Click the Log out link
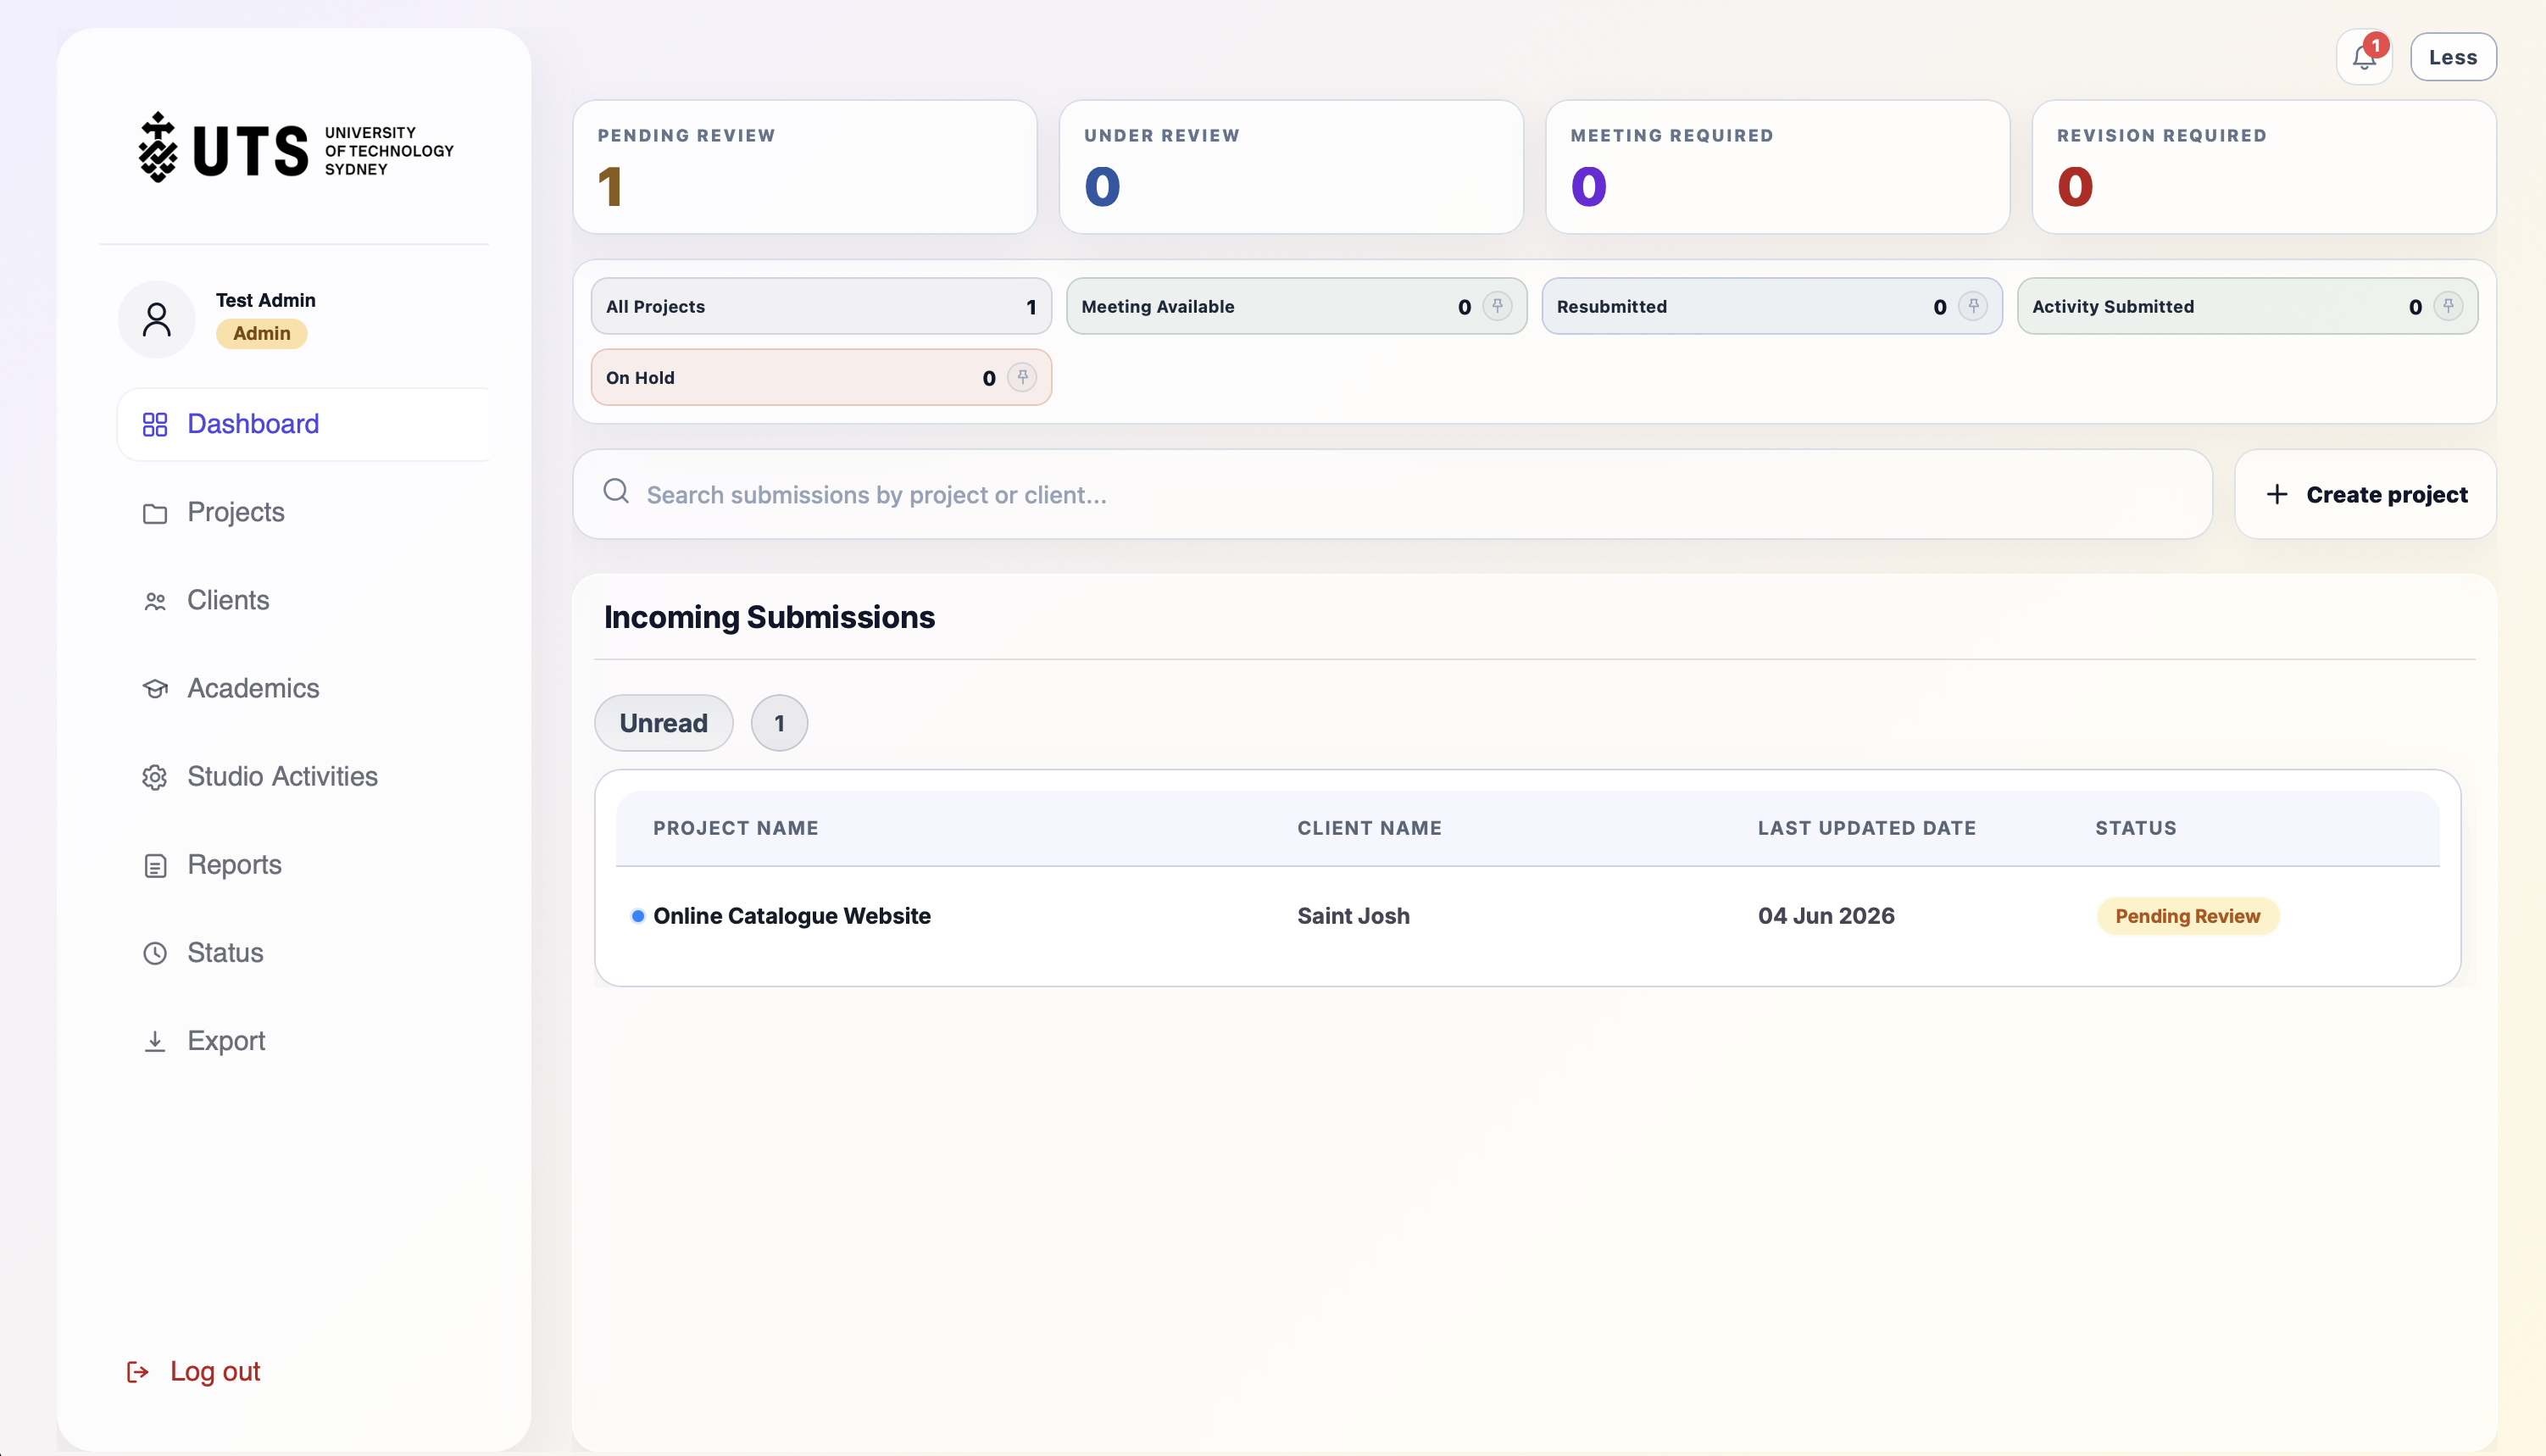The height and width of the screenshot is (1456, 2546). 194,1371
